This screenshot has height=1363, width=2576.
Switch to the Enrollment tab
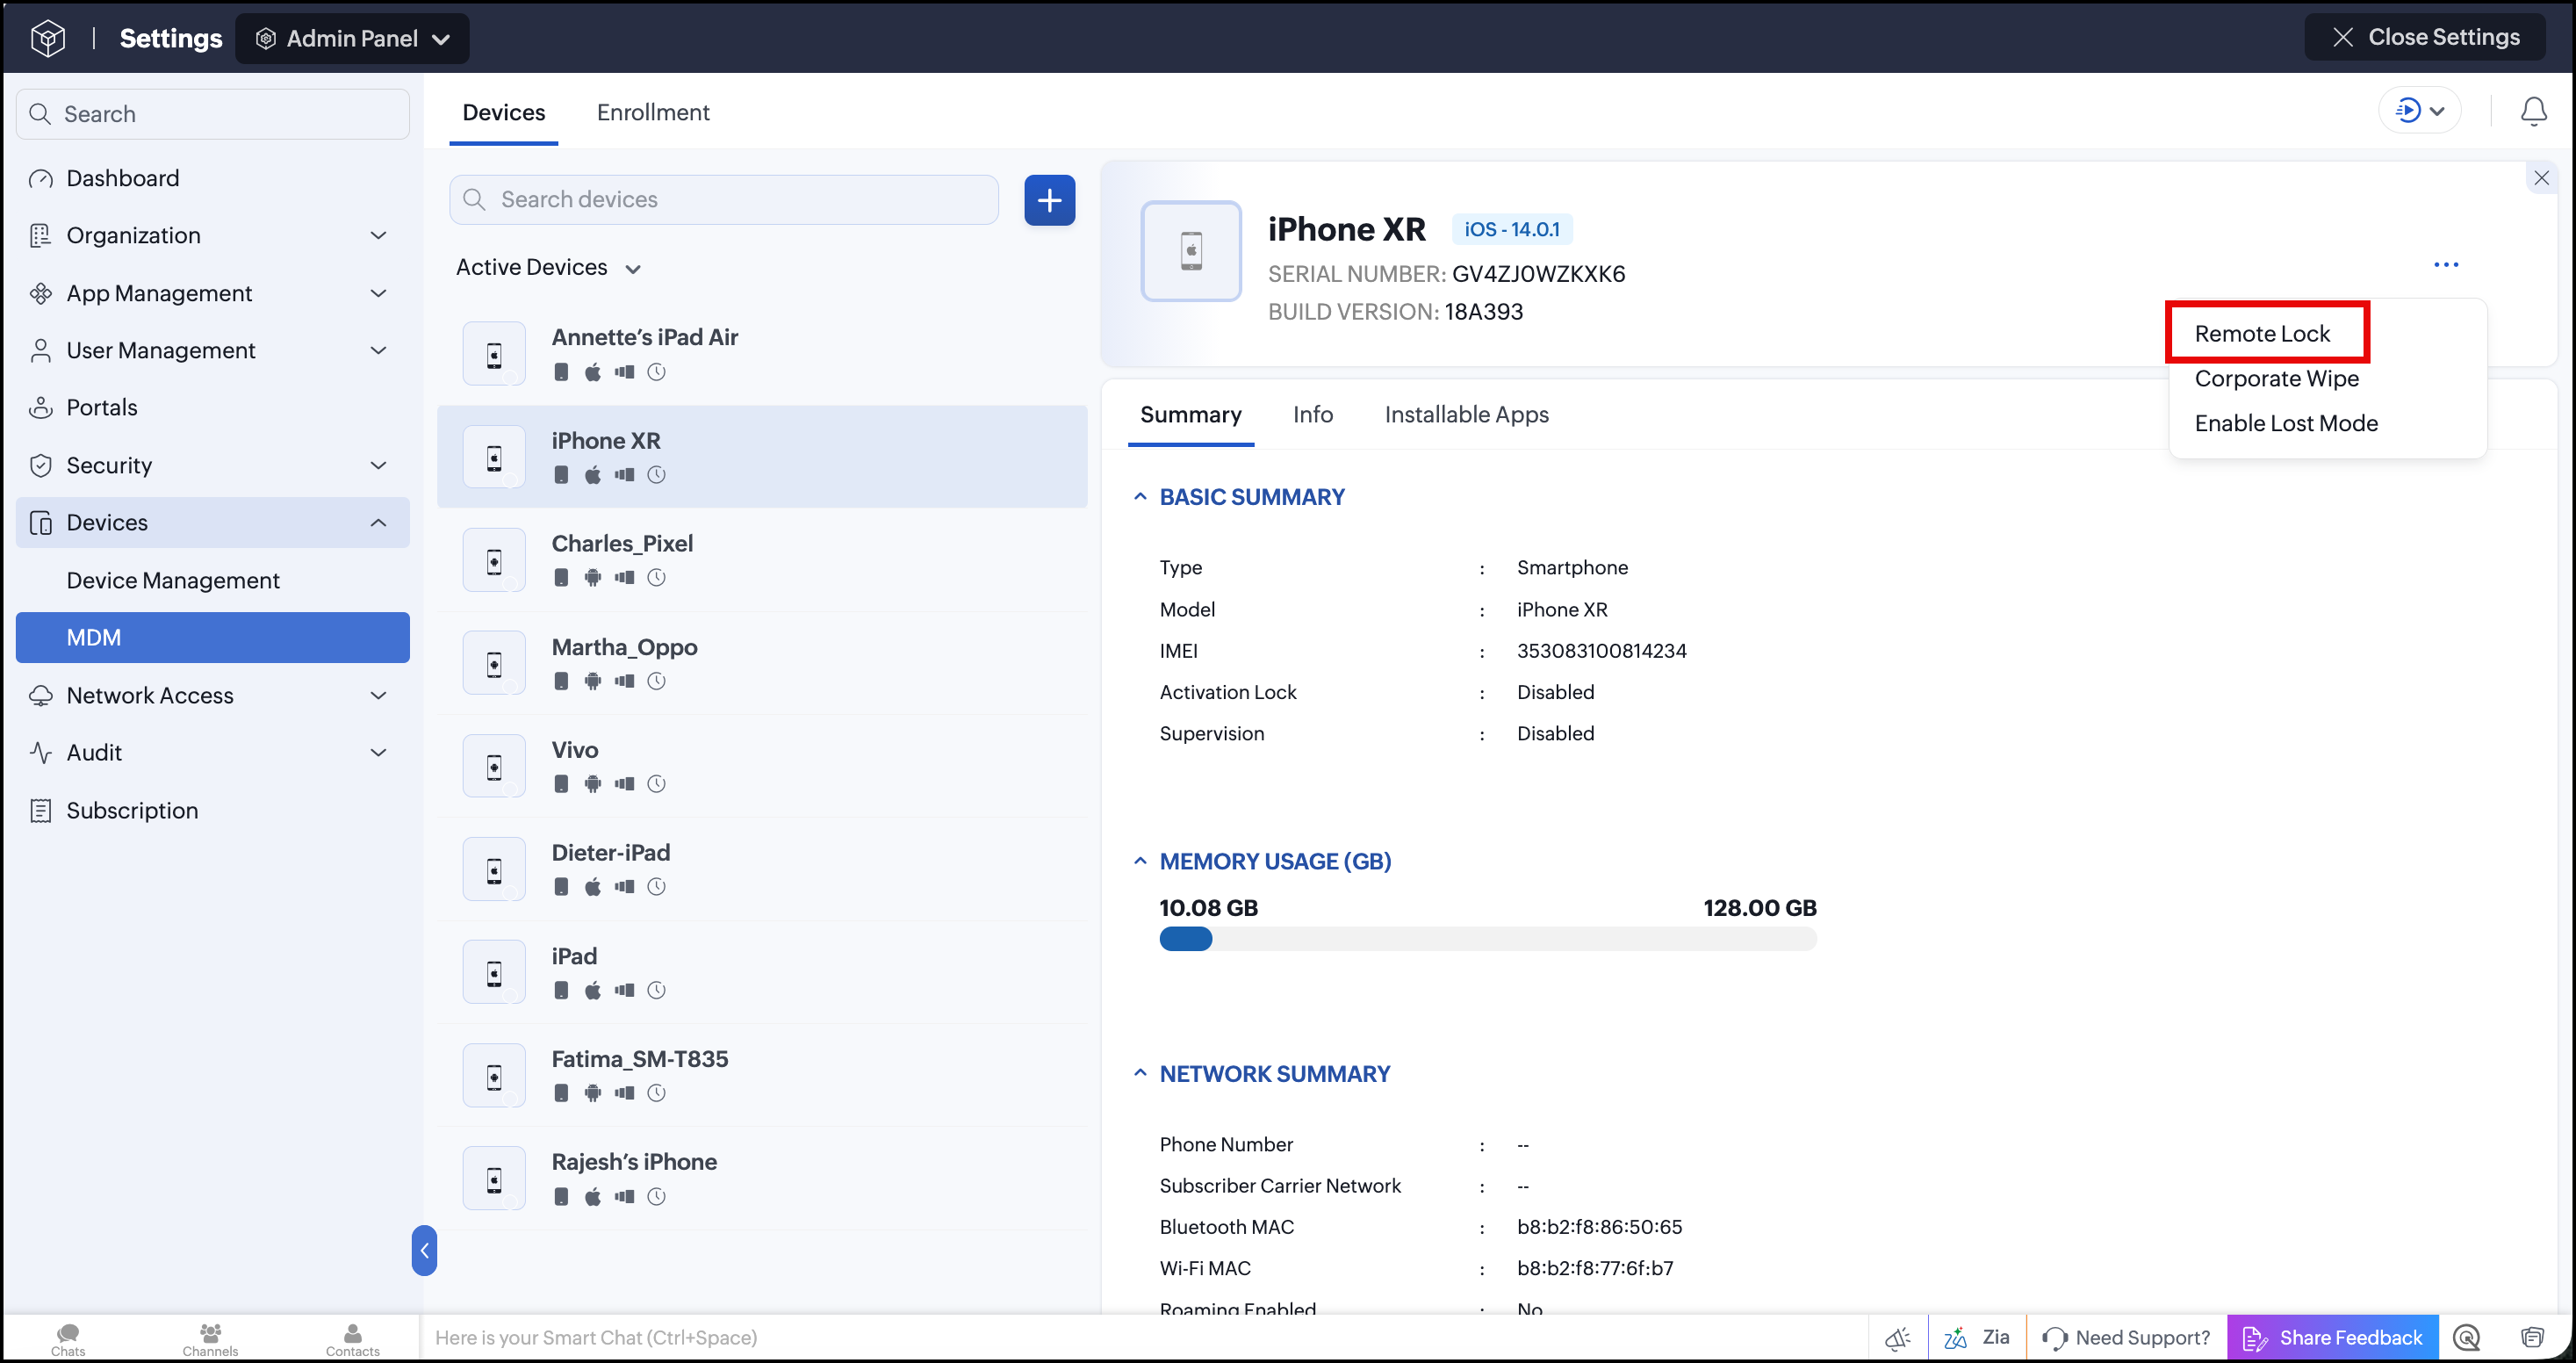click(653, 113)
